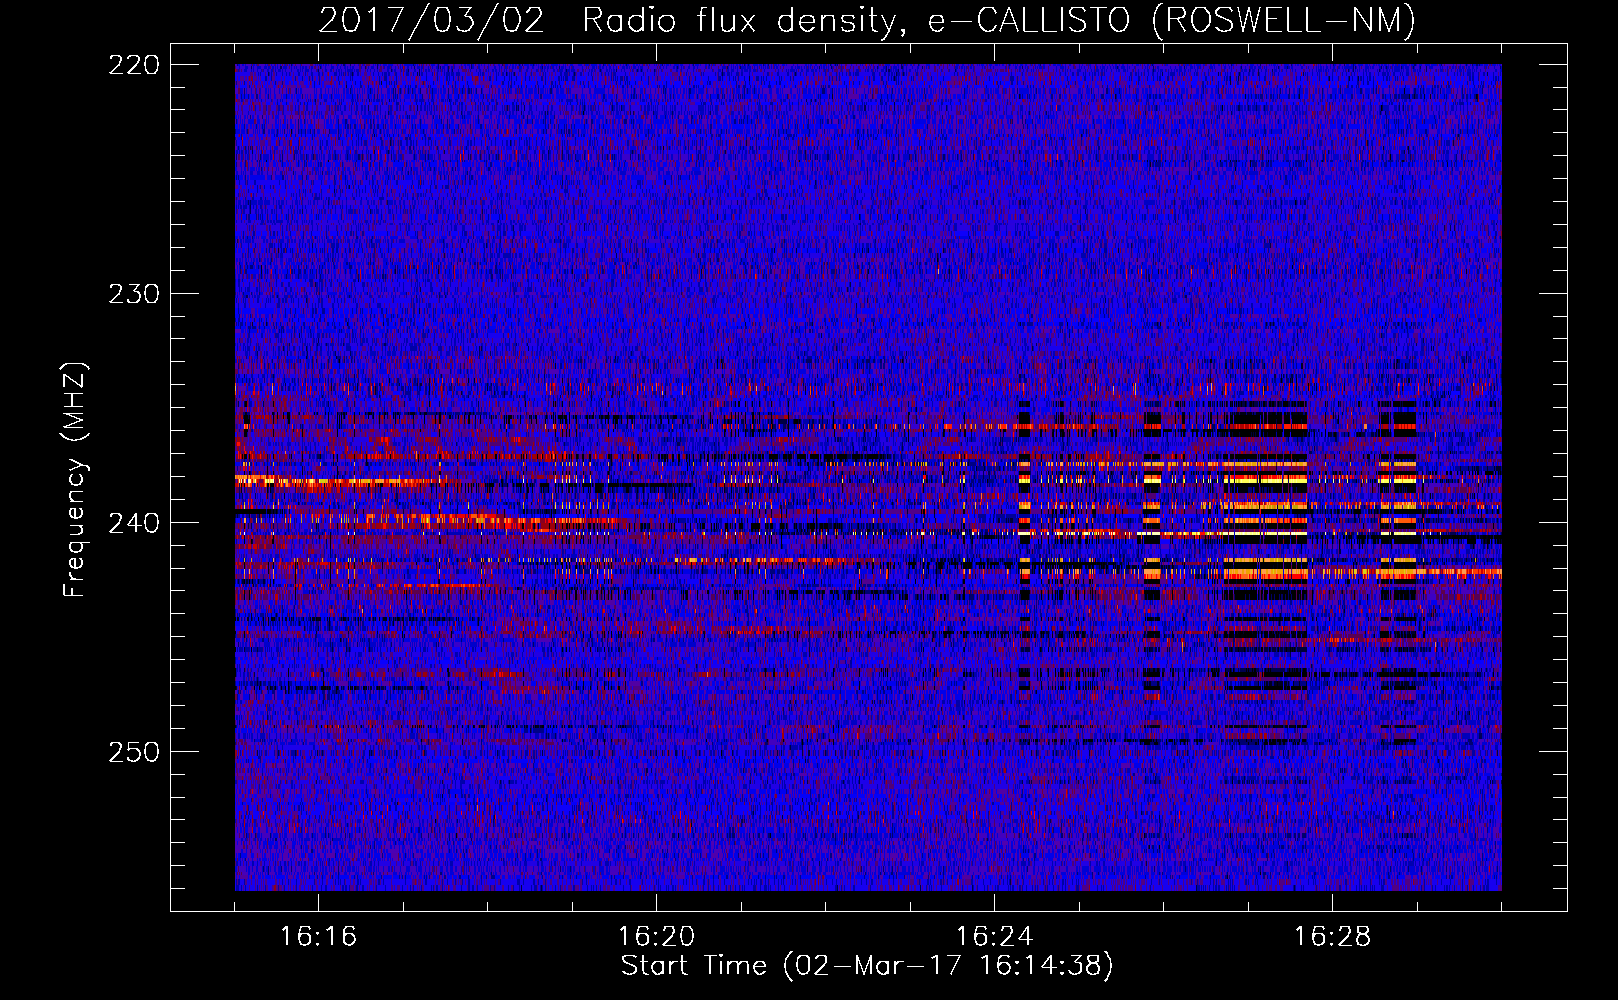Click the plot title text 'Radio flux density, e-CALLISTO (ROSWELL-NM)'
The image size is (1618, 1000).
click(999, 20)
